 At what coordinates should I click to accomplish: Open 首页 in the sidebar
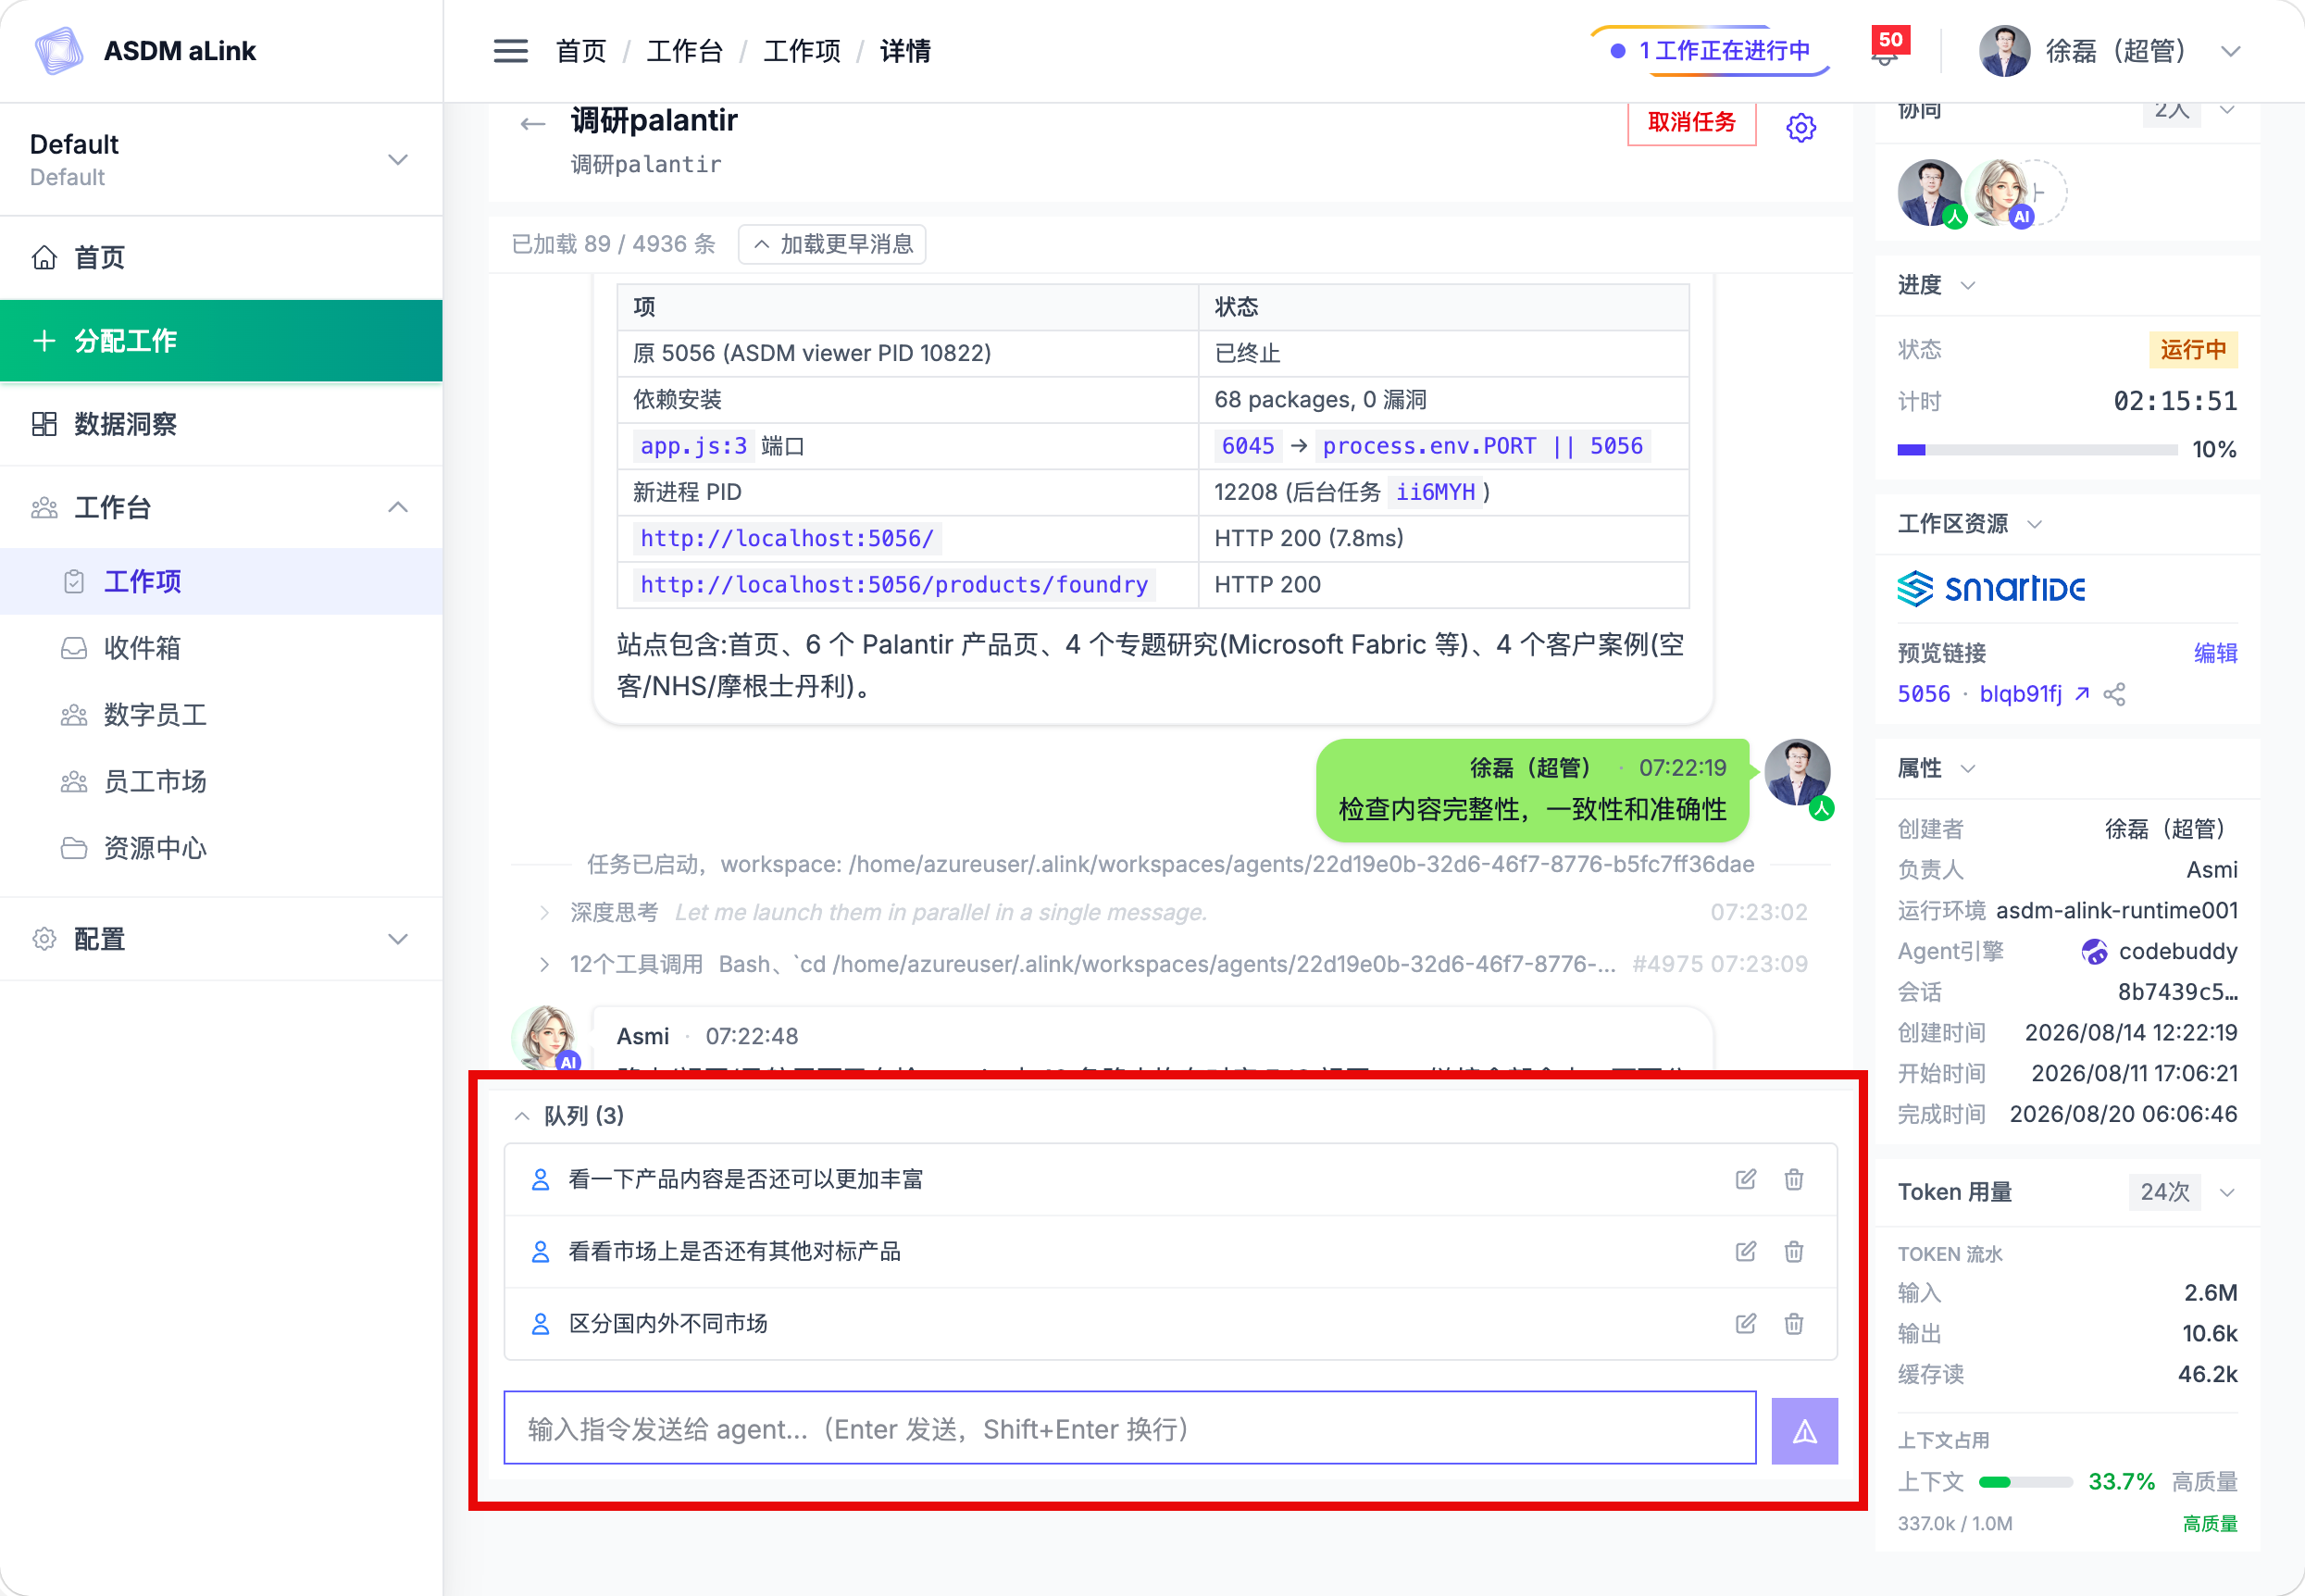point(221,258)
